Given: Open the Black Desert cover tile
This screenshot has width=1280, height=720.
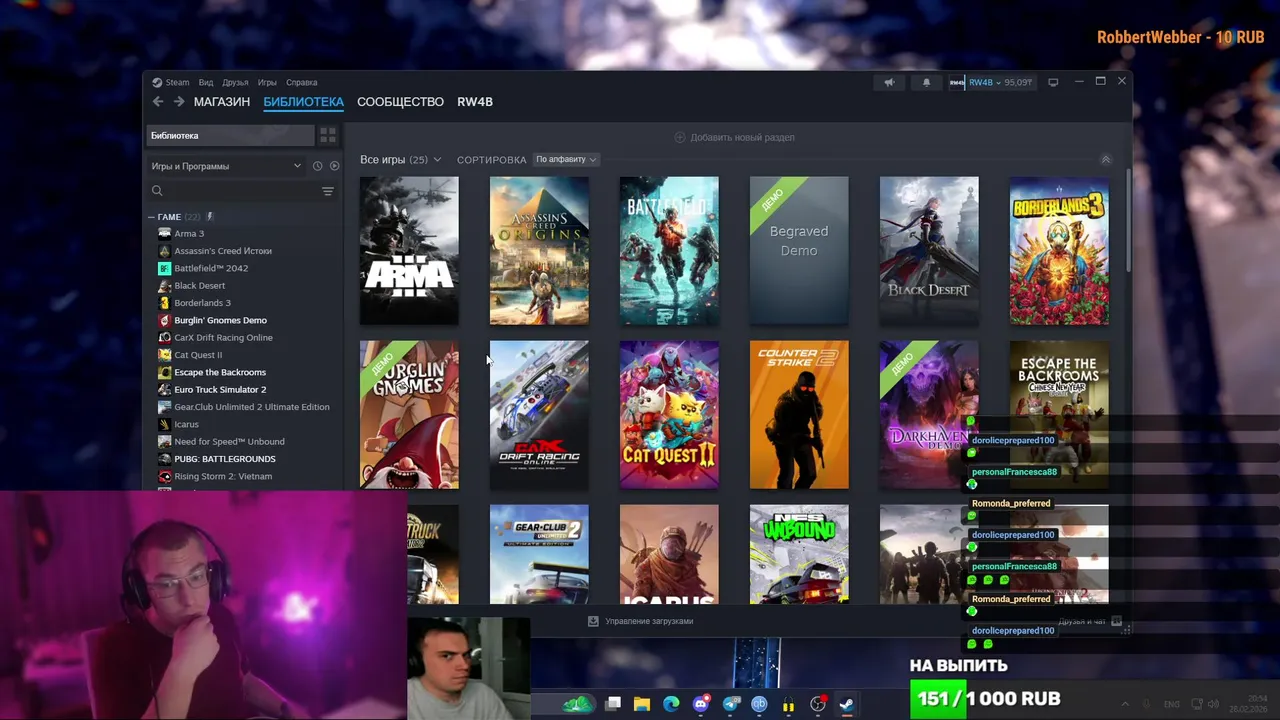Looking at the screenshot, I should tap(929, 251).
